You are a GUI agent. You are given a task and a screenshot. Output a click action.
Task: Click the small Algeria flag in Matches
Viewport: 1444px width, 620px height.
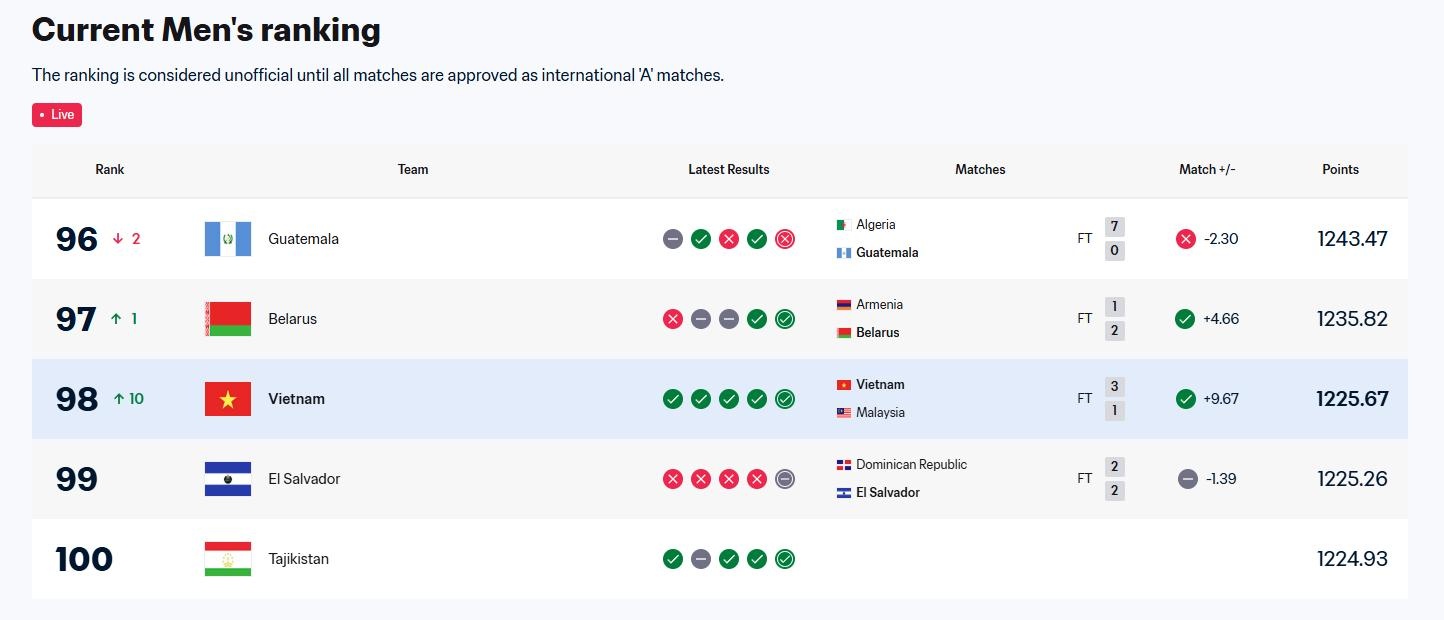[x=843, y=225]
